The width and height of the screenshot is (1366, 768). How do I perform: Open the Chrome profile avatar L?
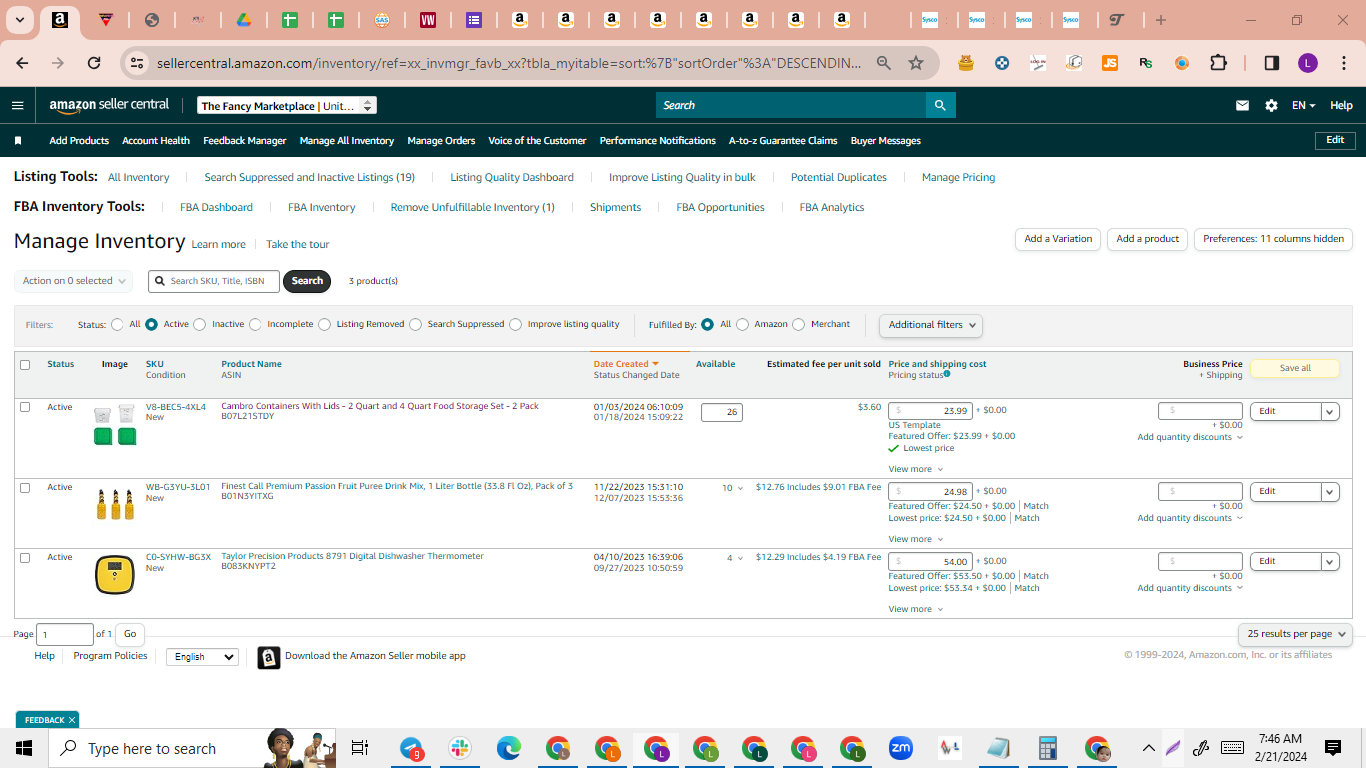pyautogui.click(x=1308, y=63)
